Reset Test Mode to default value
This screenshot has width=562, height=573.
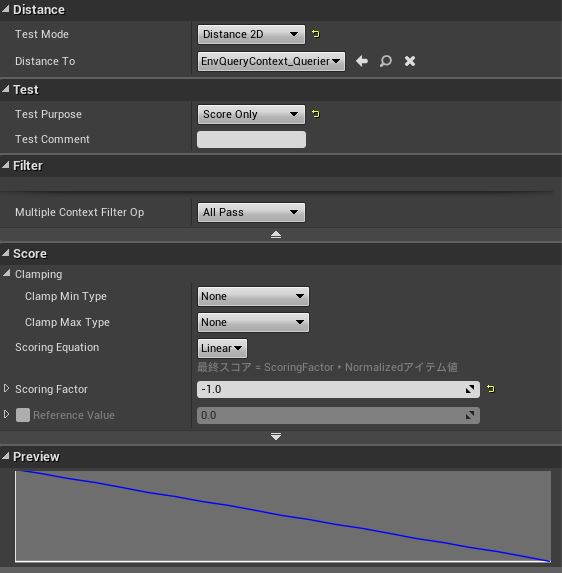316,34
